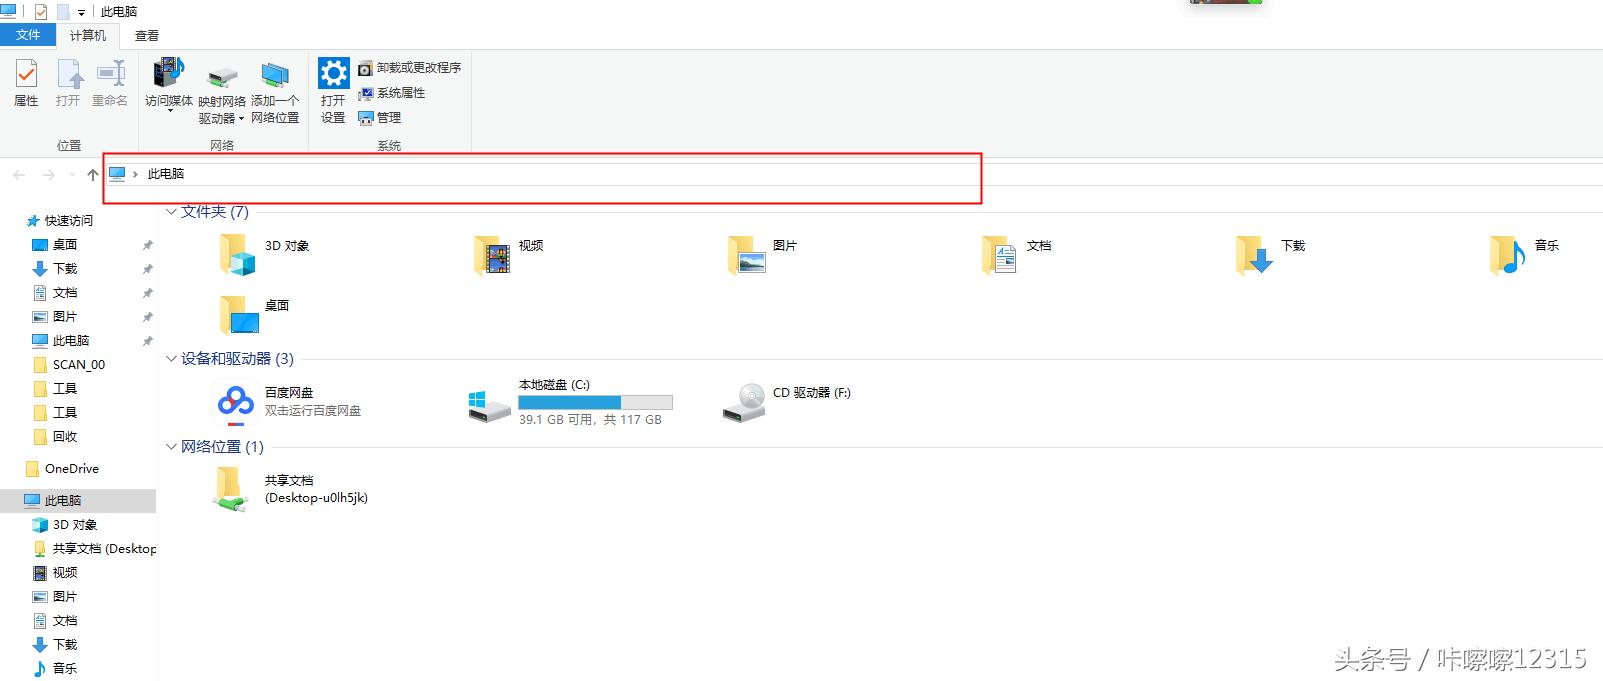Click the Properties (属性) ribbon icon
1603x681 pixels.
click(x=26, y=83)
